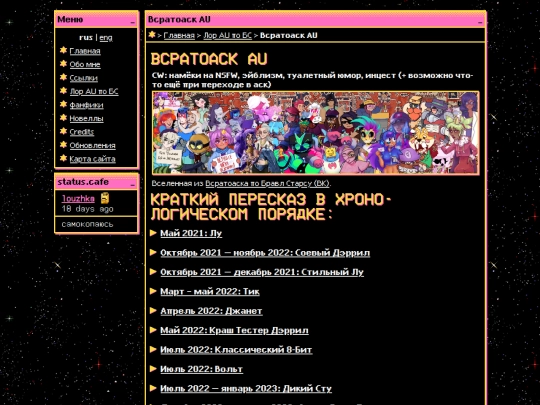Image resolution: width=540 pixels, height=405 pixels.
Task: Open Июль 2022: Вольт link
Action: click(x=201, y=369)
